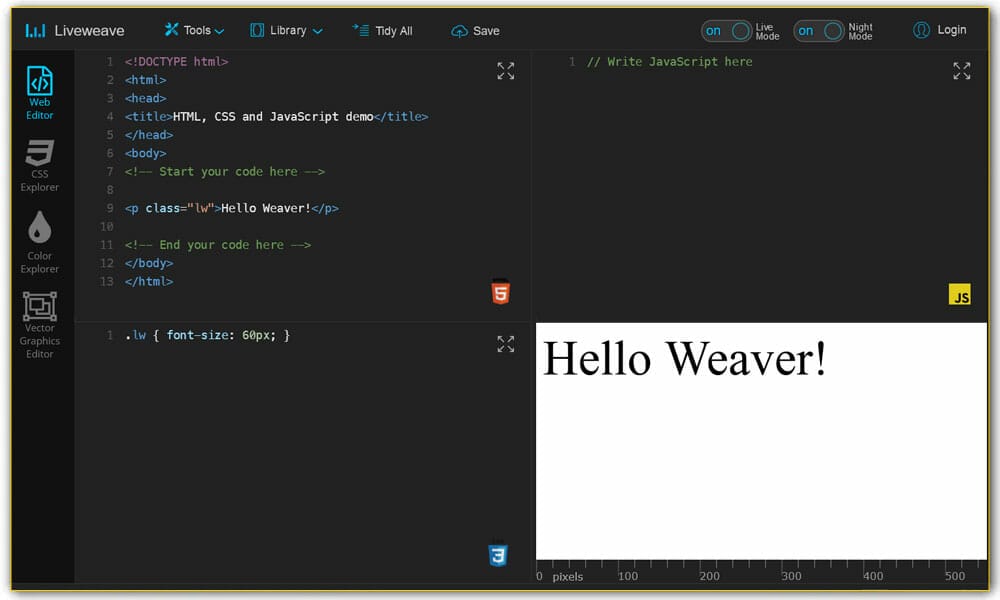The width and height of the screenshot is (1000, 600).
Task: Open the Tools dropdown
Action: [194, 30]
